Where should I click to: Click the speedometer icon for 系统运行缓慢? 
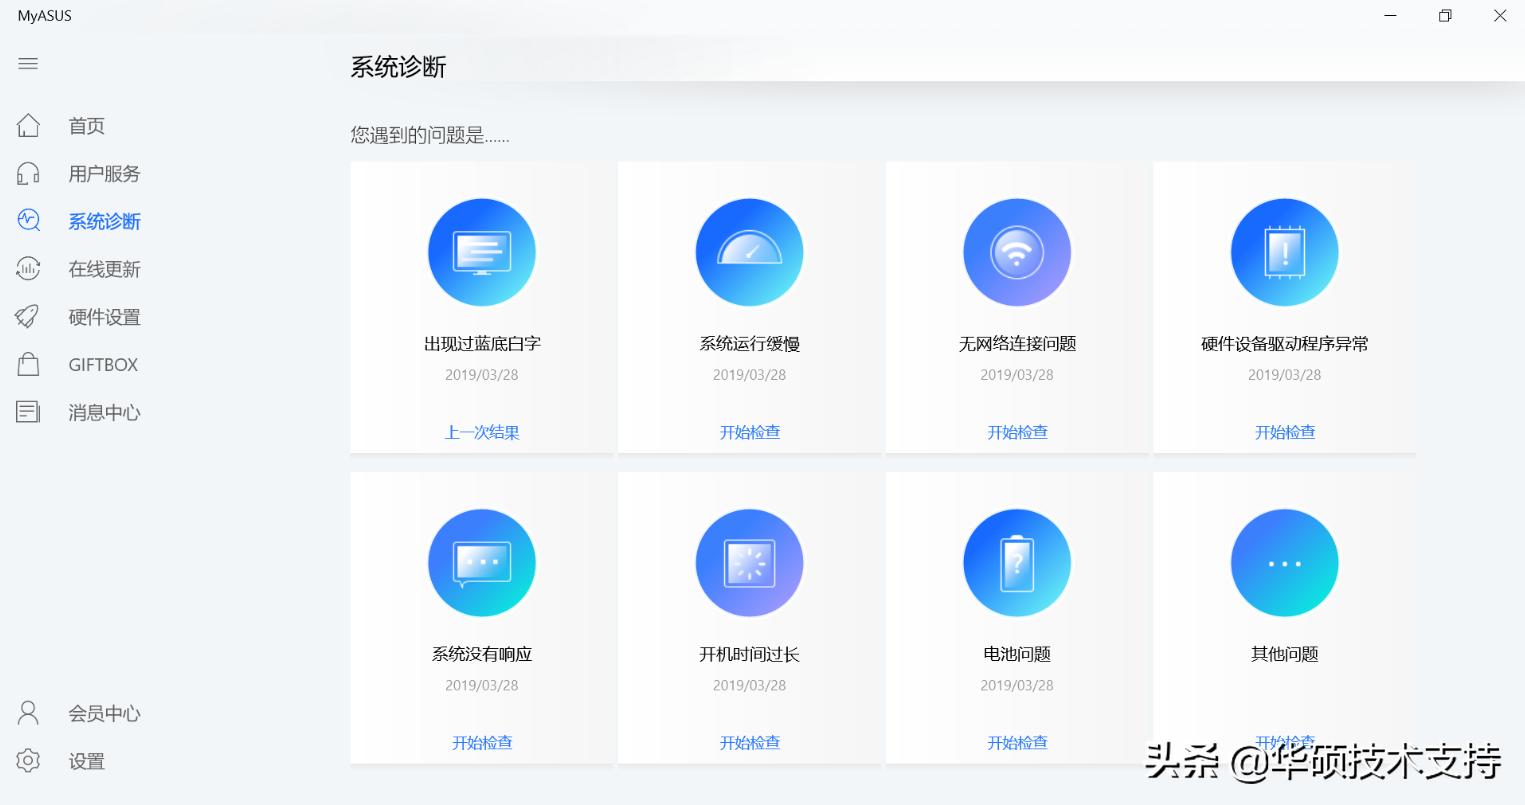tap(749, 252)
